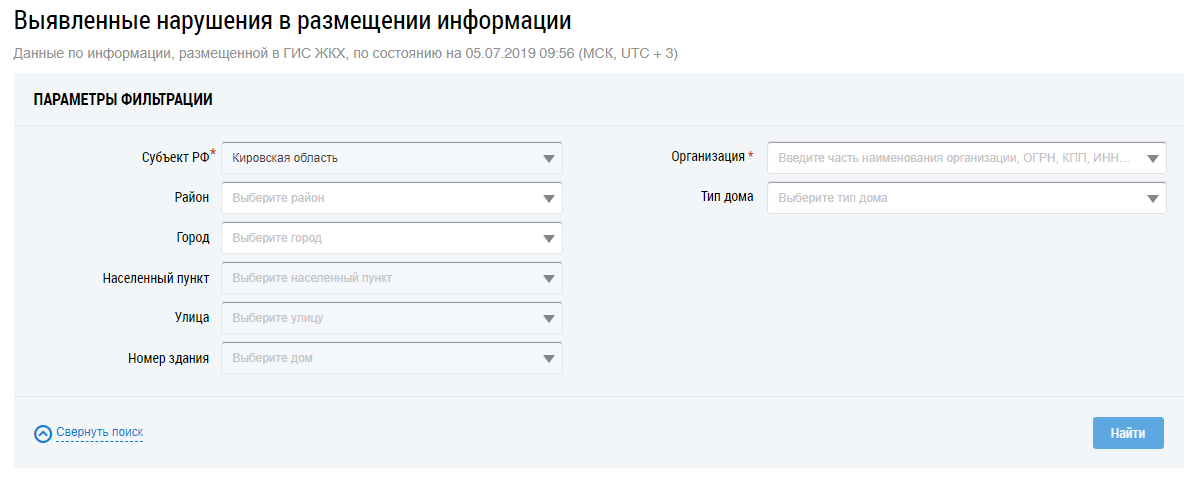Open the 'Кировская область' region selector

pyautogui.click(x=380, y=158)
